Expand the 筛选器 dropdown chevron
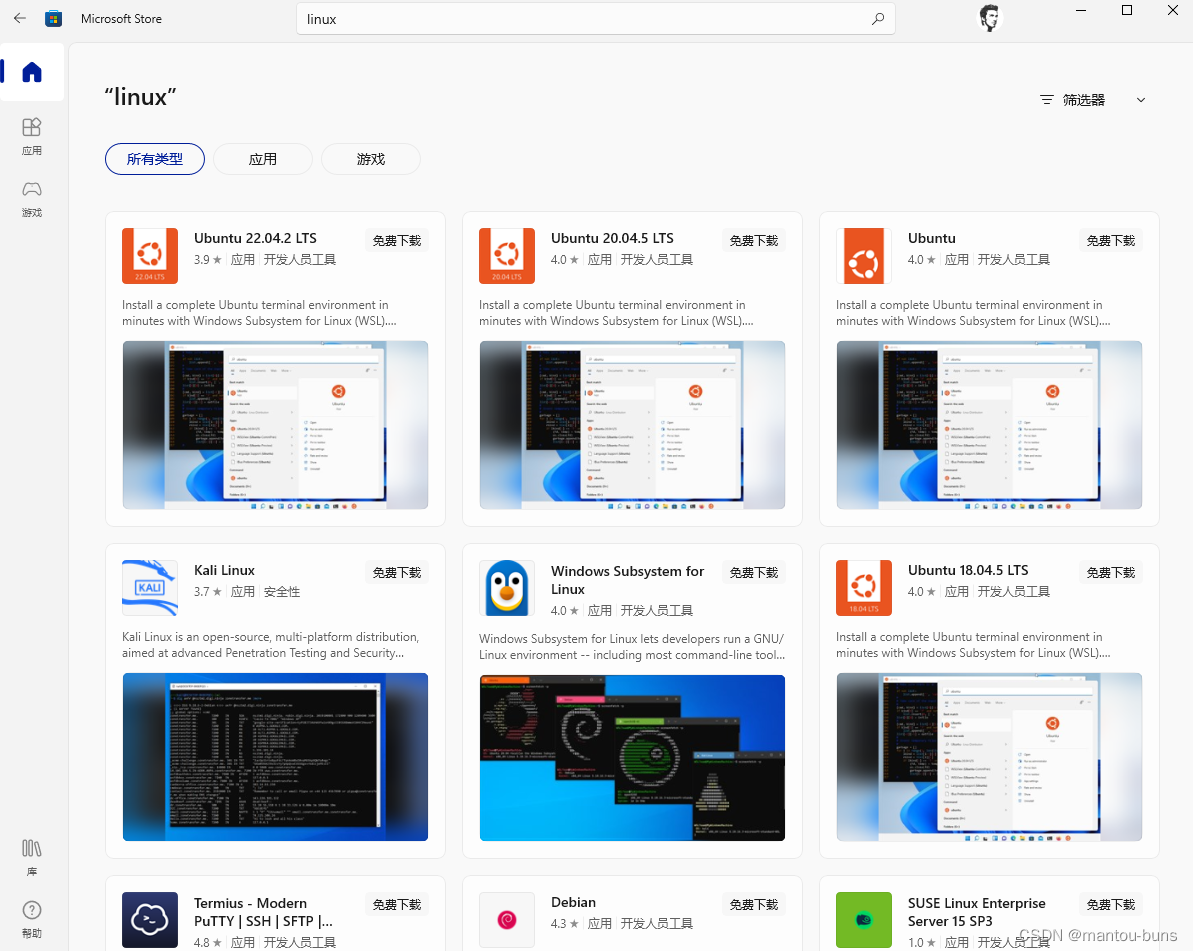 [x=1140, y=99]
